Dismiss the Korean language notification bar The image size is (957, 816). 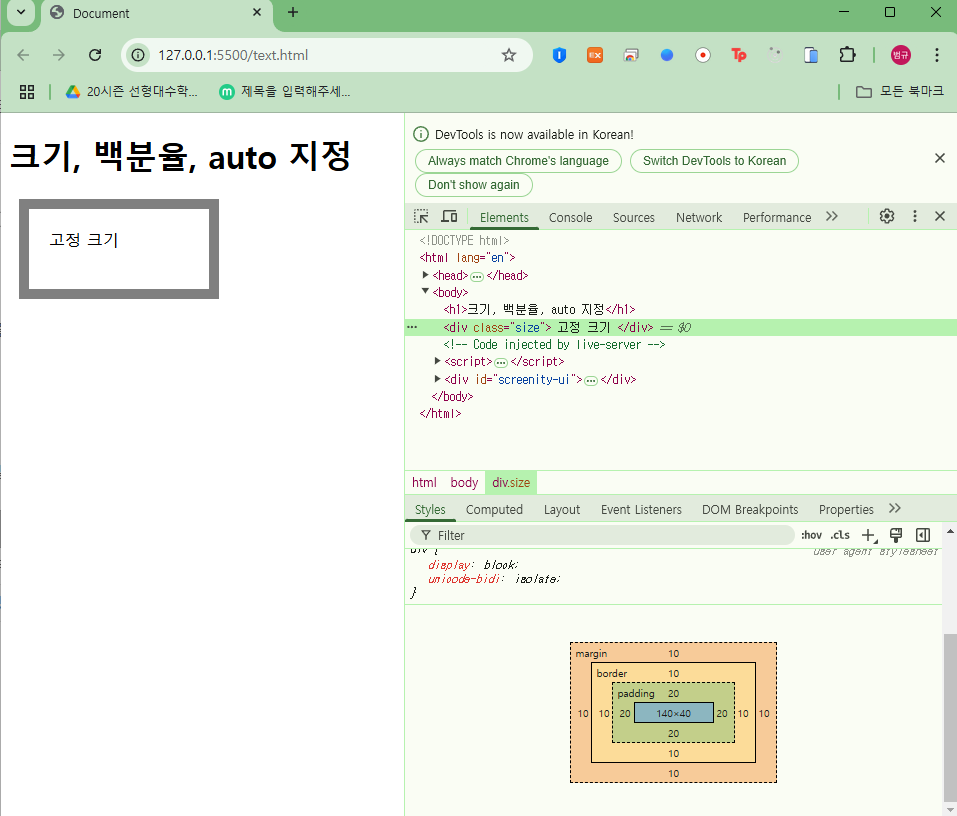click(x=940, y=158)
